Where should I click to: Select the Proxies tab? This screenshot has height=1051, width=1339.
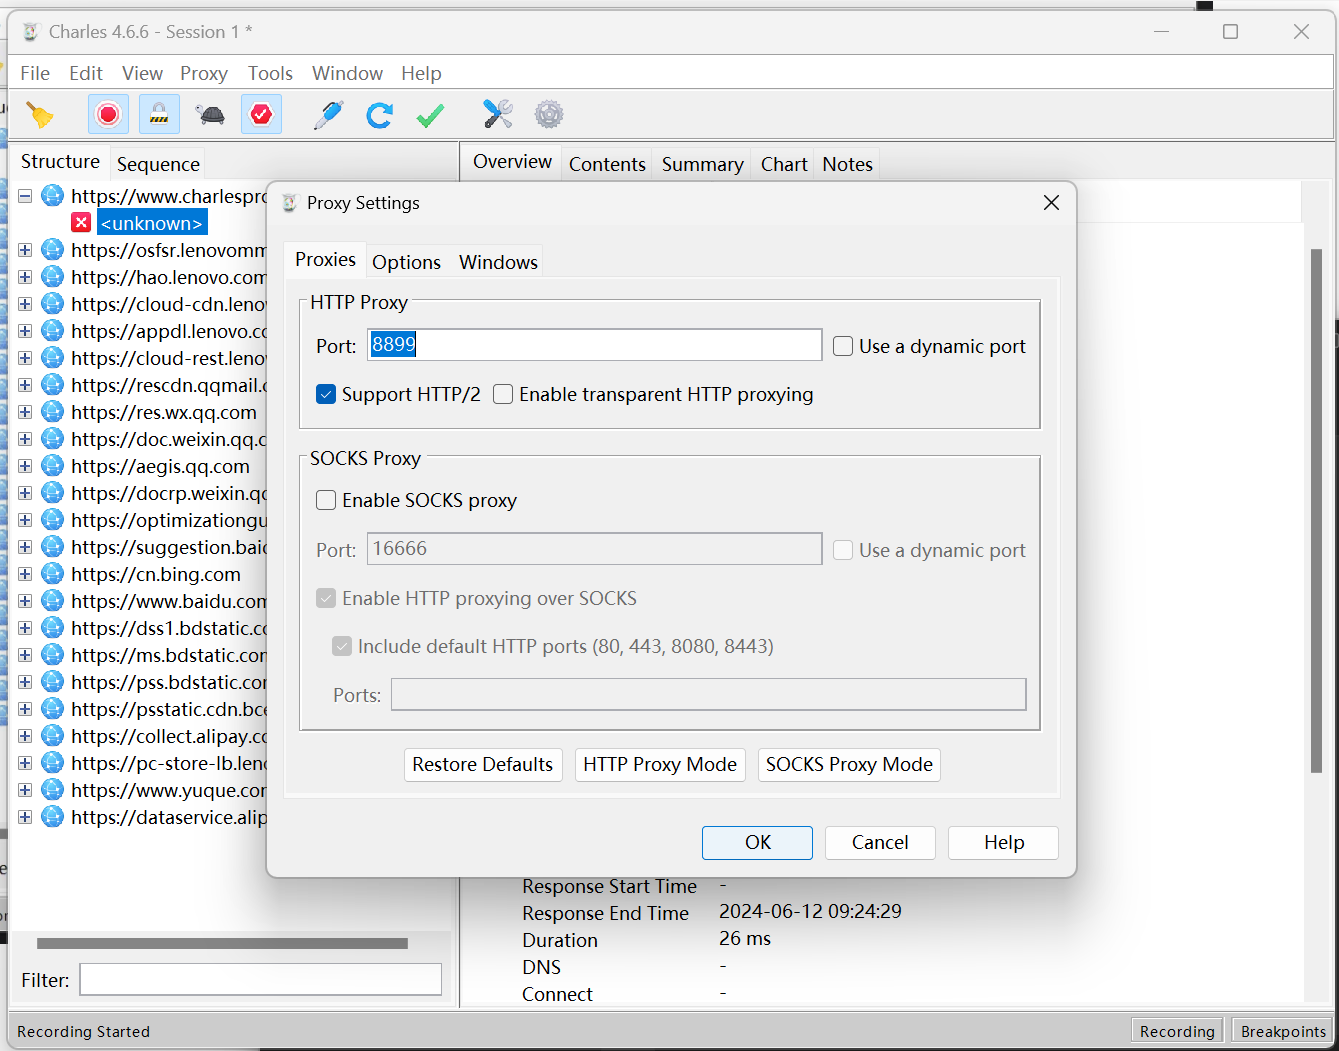[x=325, y=260]
